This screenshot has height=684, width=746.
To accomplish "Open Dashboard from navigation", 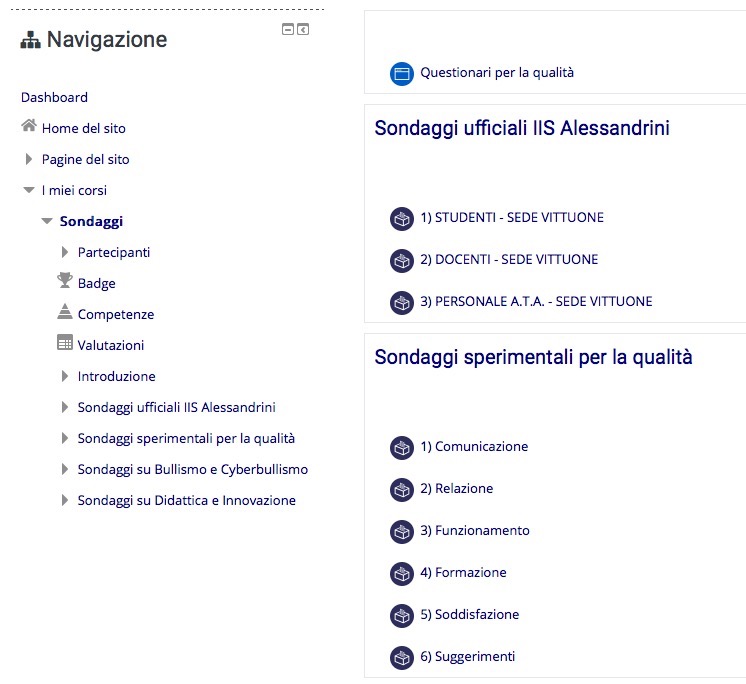I will pyautogui.click(x=54, y=98).
